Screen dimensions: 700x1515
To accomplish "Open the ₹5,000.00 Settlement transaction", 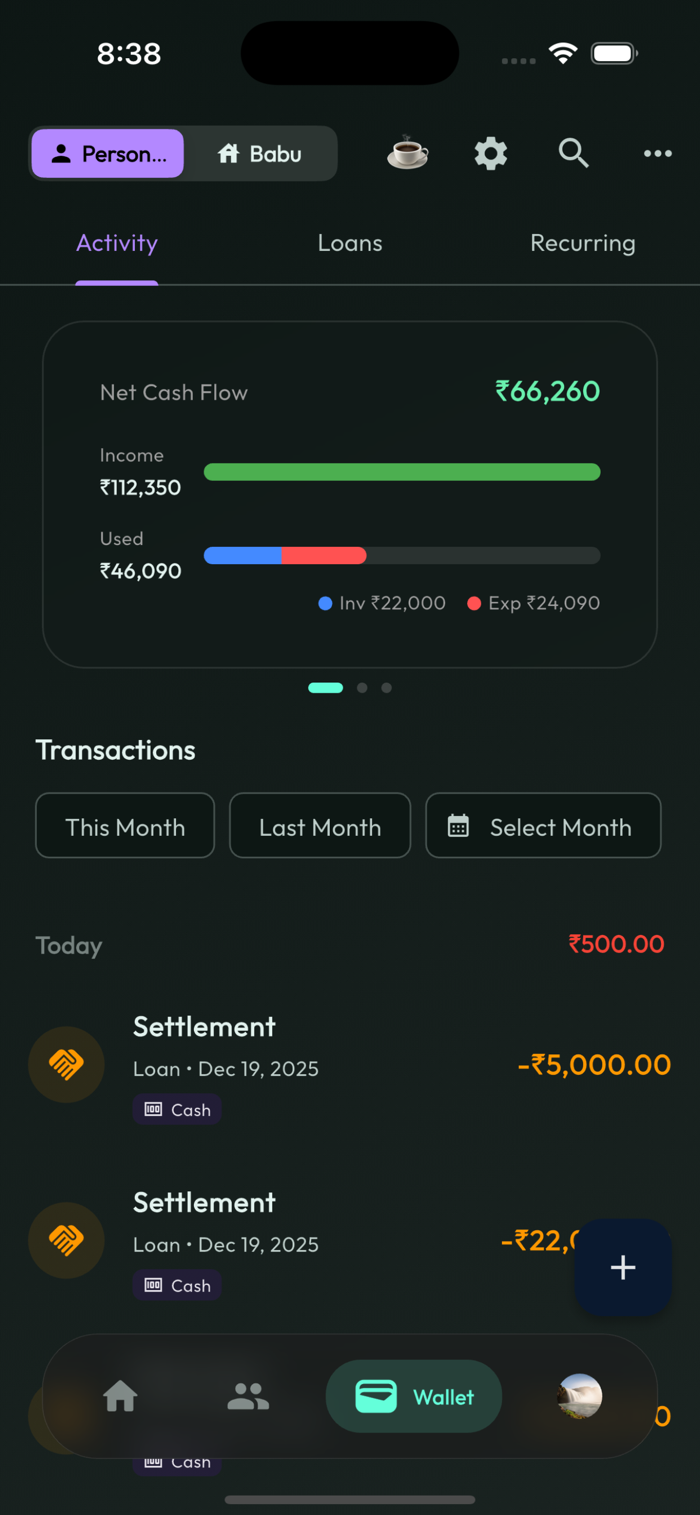I will [x=350, y=1066].
